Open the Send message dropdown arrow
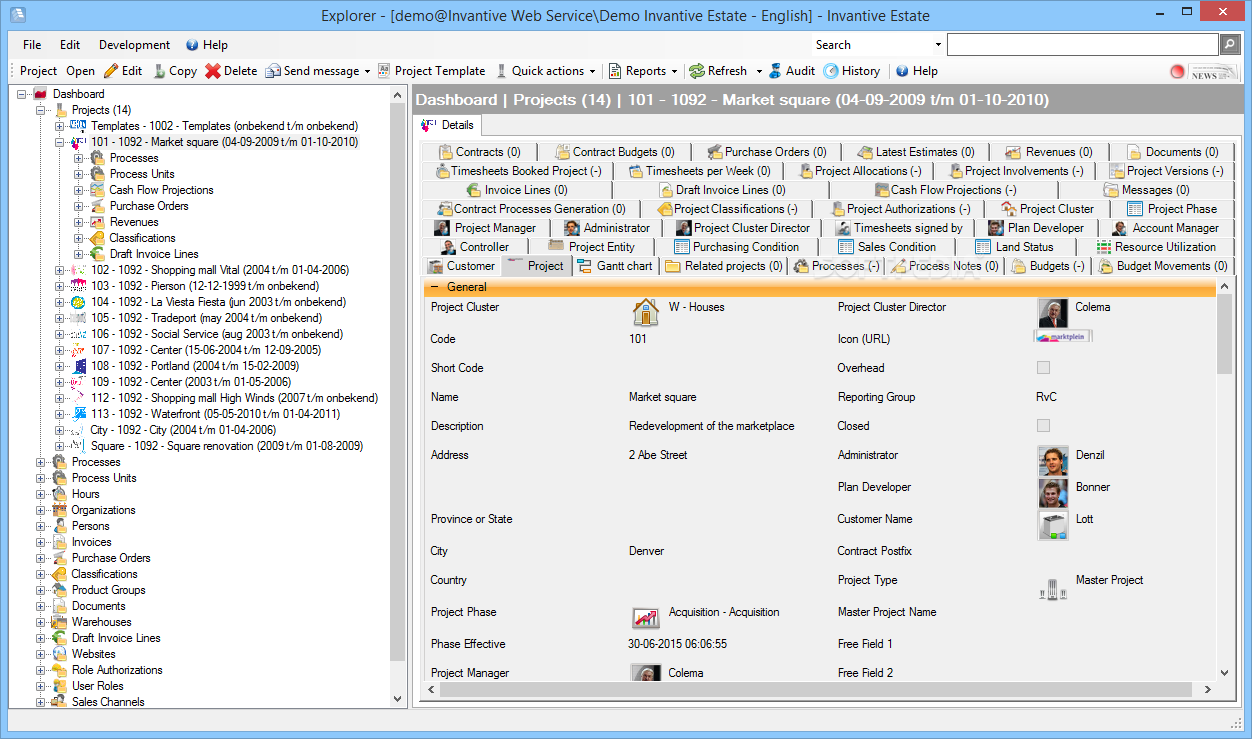The image size is (1252, 739). click(x=368, y=72)
